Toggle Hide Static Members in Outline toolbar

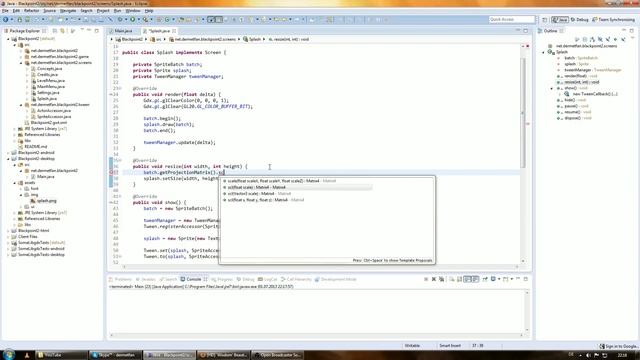(608, 39)
